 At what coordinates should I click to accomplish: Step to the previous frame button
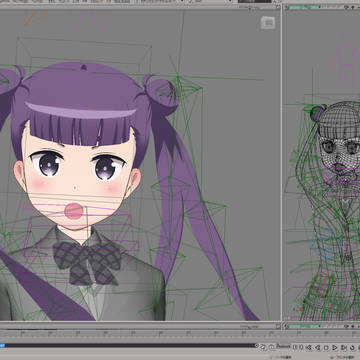309,347
